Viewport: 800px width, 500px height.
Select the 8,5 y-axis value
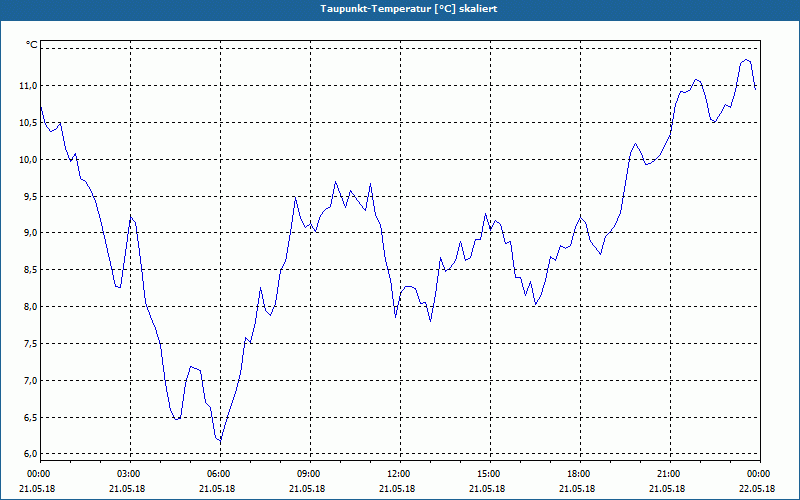30,270
